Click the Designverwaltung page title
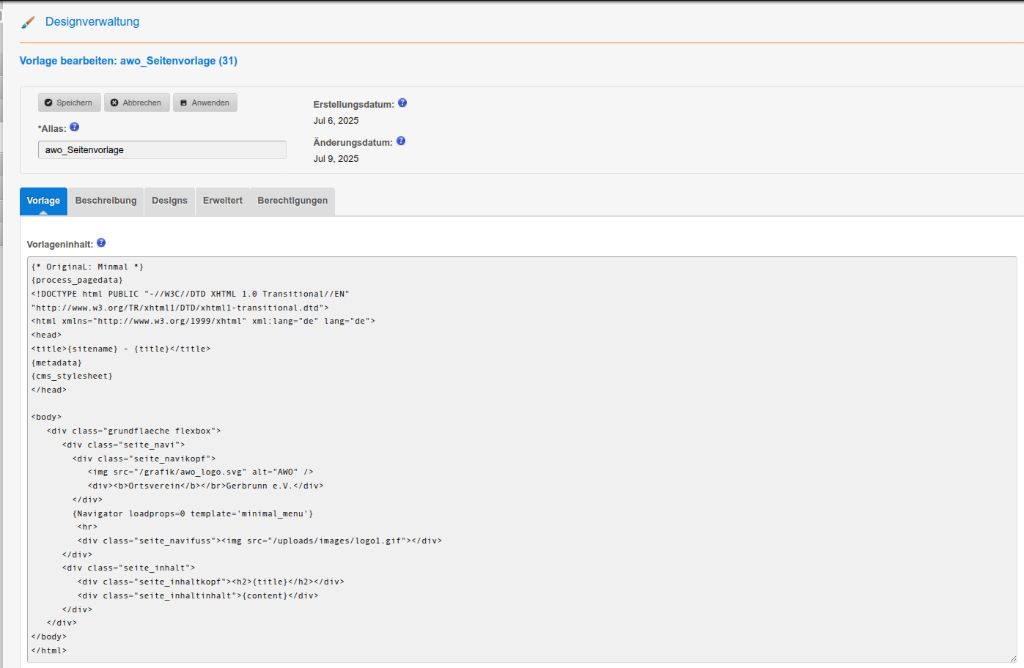The height and width of the screenshot is (668, 1024). (92, 22)
